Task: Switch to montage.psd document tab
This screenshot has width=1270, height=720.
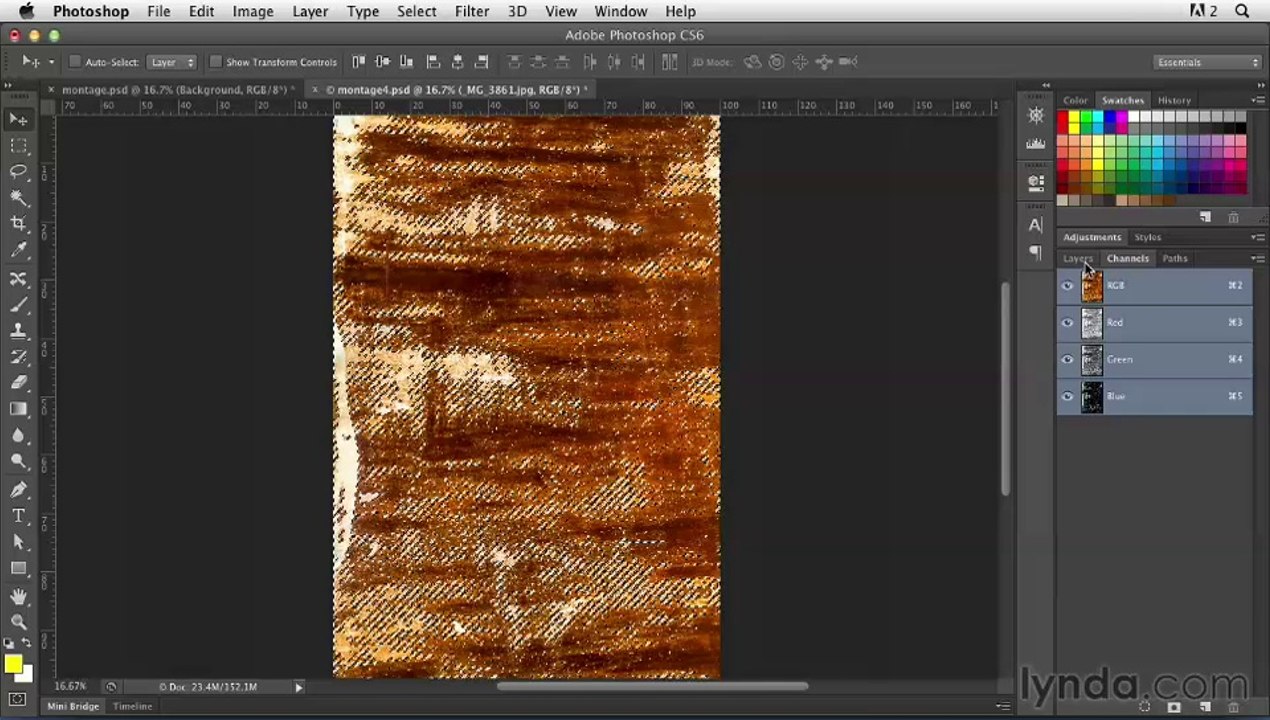Action: click(x=174, y=90)
